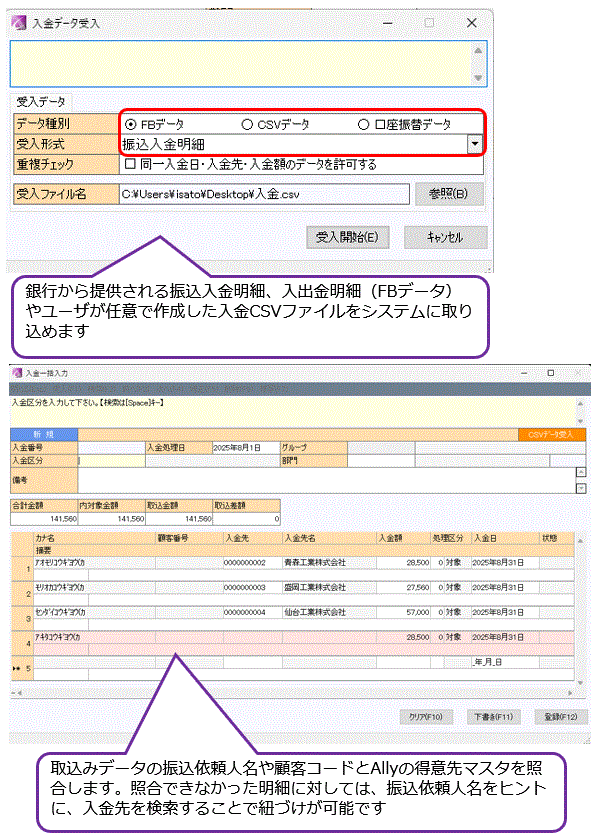This screenshot has height=837, width=600.
Task: Click the amount 57,000 in row 3
Action: pos(418,612)
